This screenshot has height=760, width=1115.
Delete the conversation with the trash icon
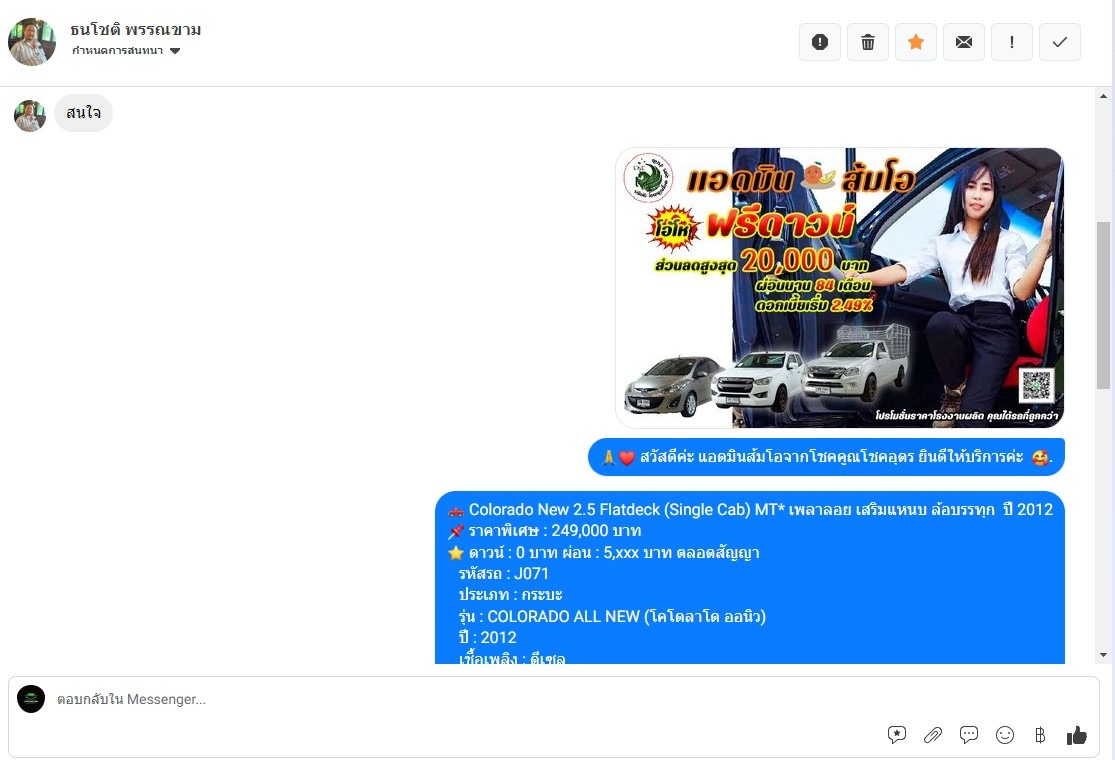868,42
